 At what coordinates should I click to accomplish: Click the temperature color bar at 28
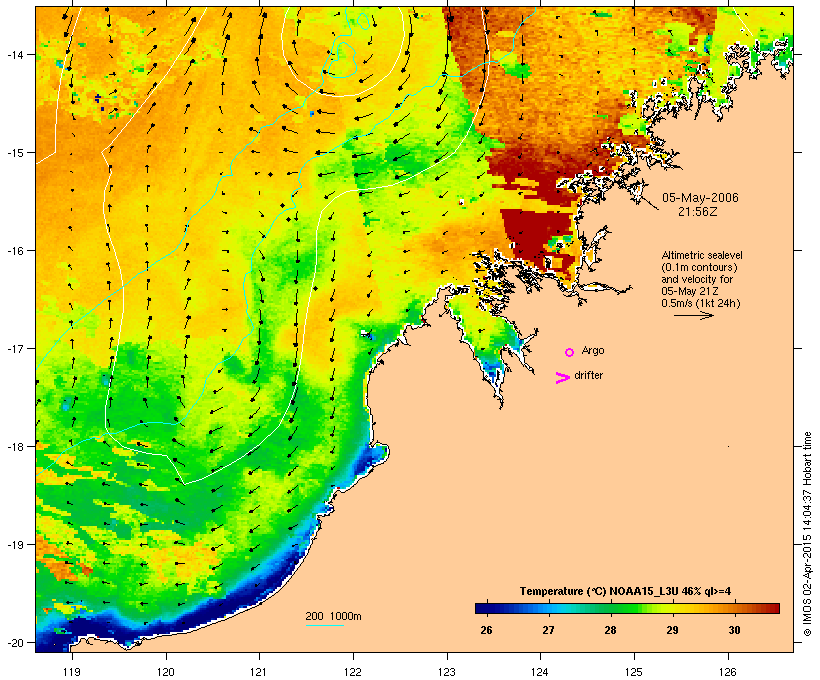[x=610, y=608]
